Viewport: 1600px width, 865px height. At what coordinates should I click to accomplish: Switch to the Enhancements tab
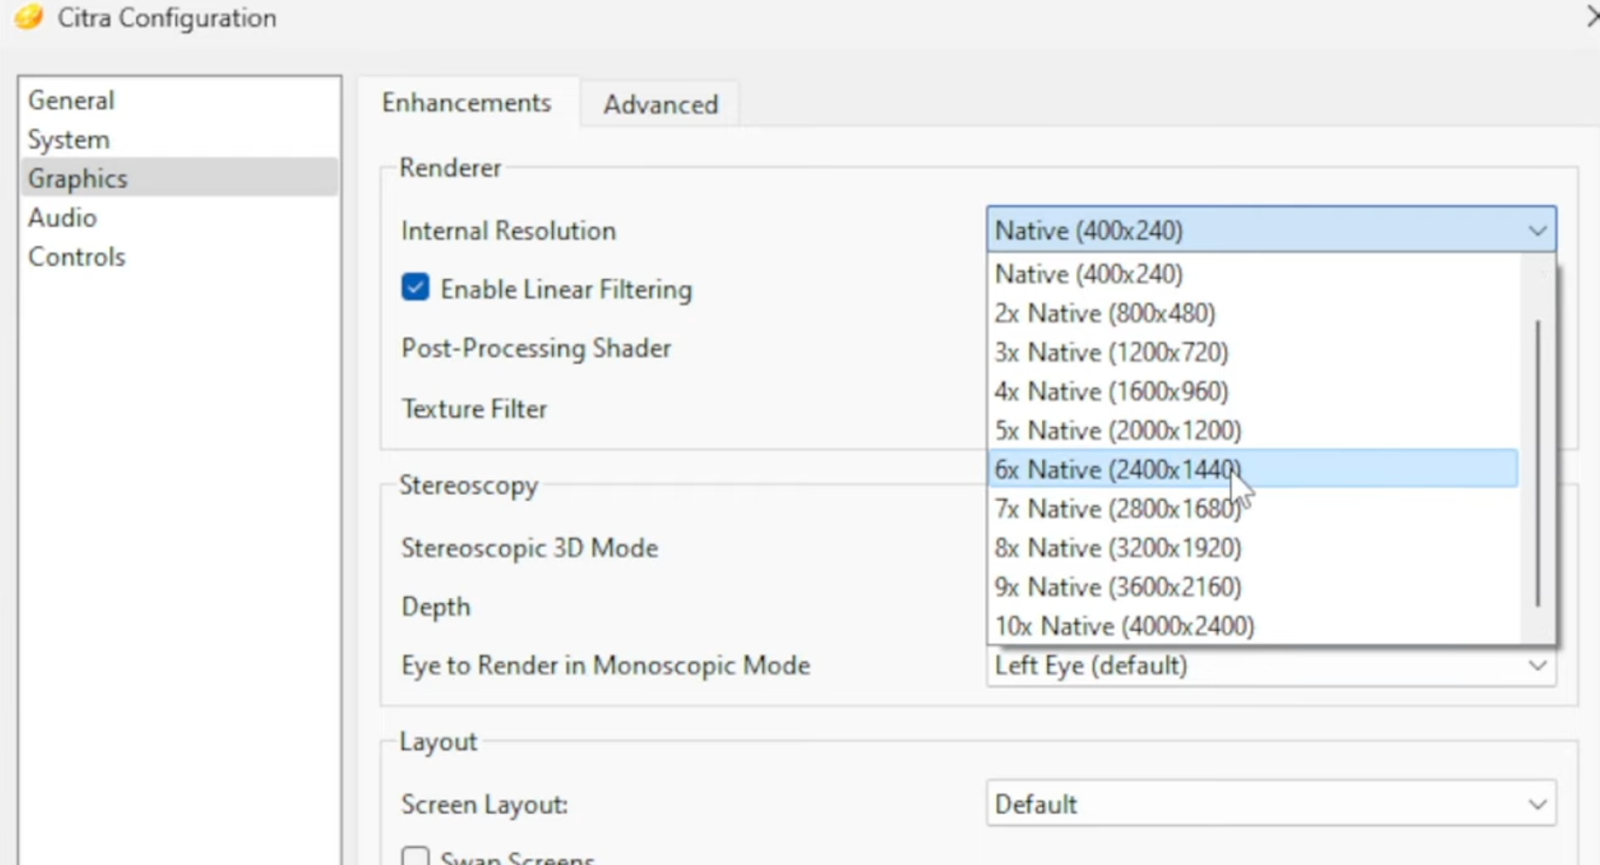coord(466,102)
